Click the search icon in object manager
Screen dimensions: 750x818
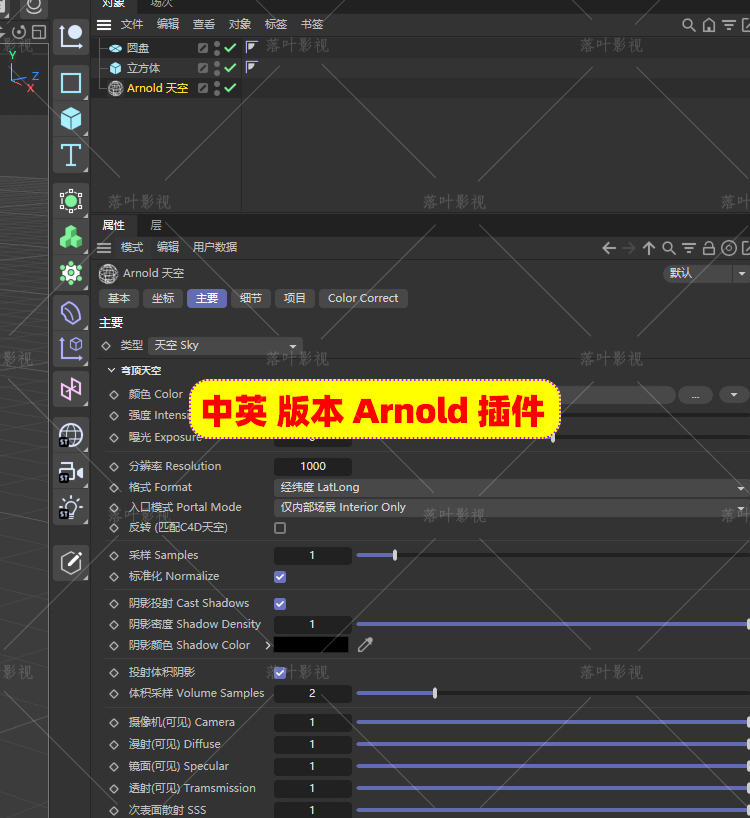[x=688, y=25]
